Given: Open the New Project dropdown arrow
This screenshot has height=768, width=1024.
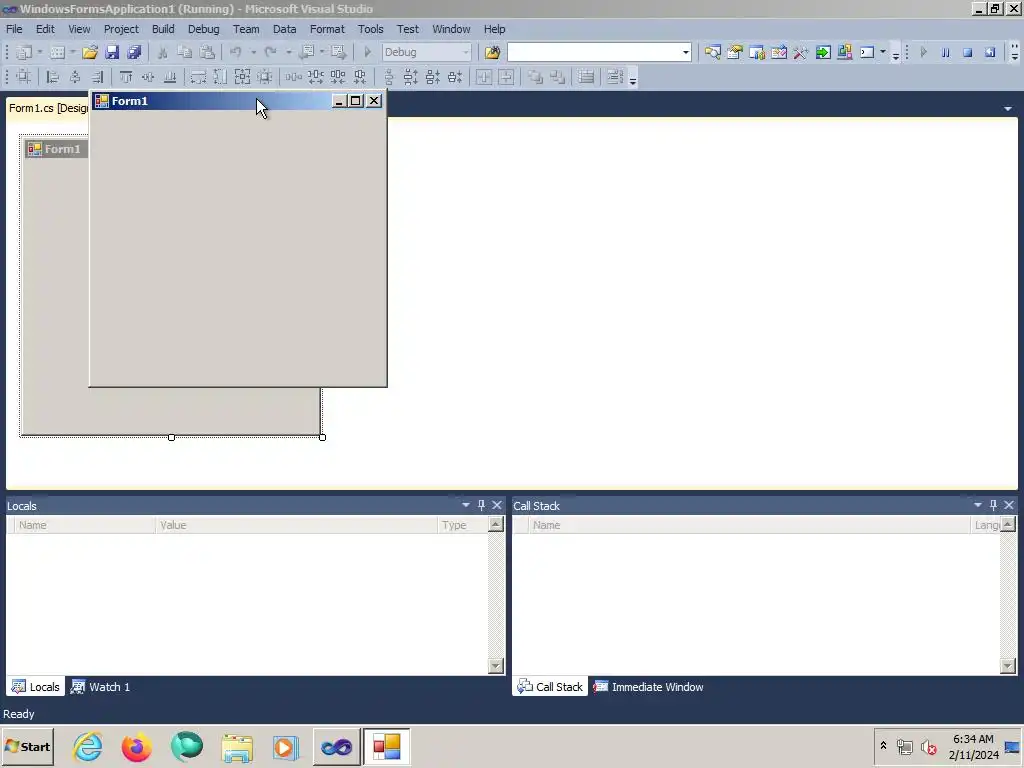Looking at the screenshot, I should pyautogui.click(x=40, y=52).
